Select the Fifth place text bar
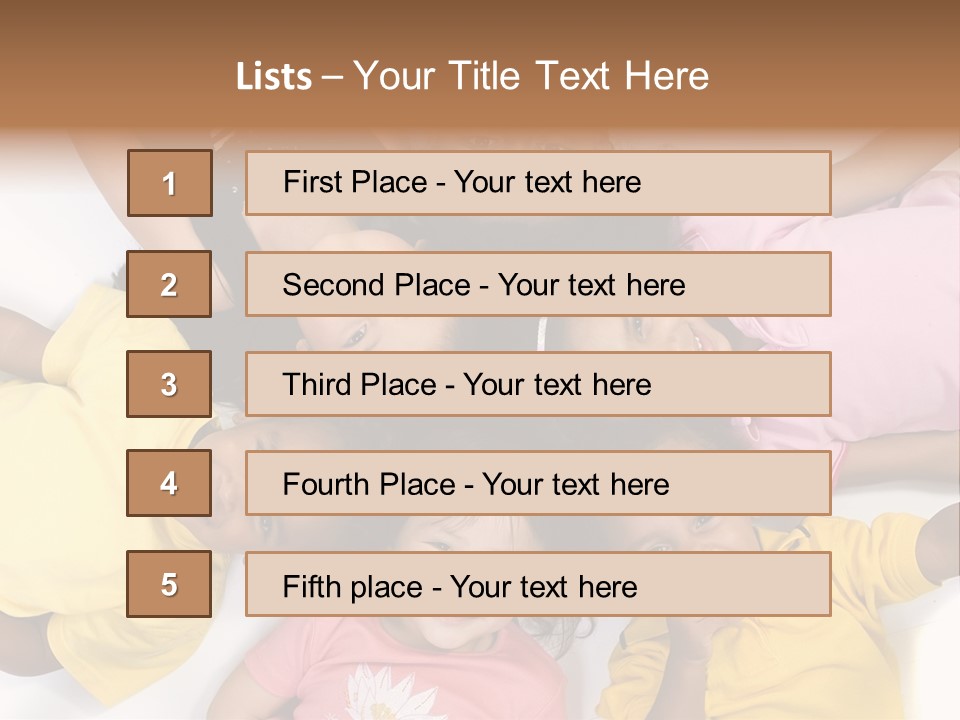Screen dimensions: 960x720 coord(537,584)
